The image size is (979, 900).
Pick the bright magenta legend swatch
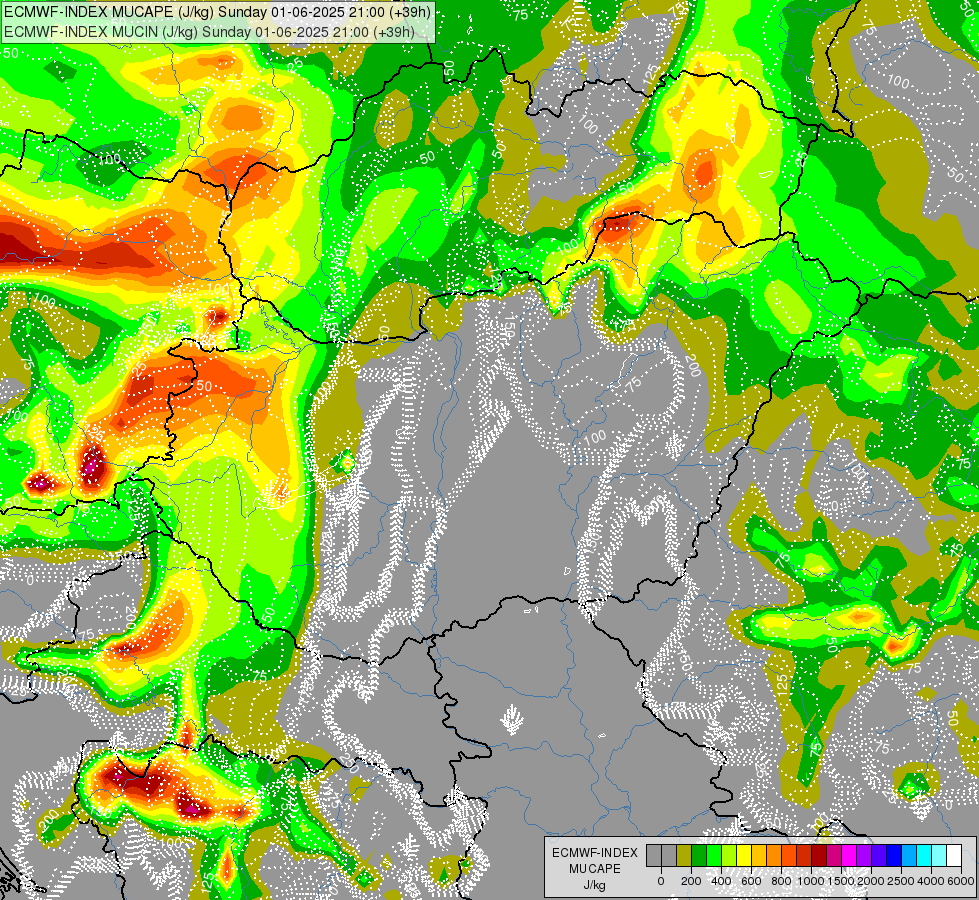click(849, 855)
